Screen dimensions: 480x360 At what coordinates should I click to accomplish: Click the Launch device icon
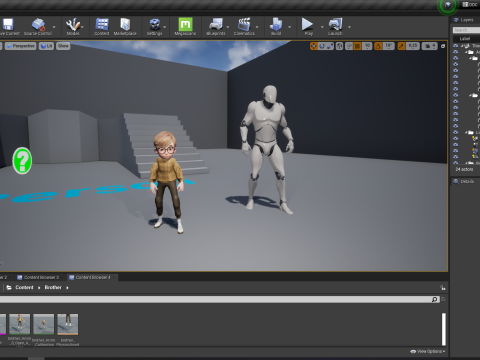pos(335,25)
